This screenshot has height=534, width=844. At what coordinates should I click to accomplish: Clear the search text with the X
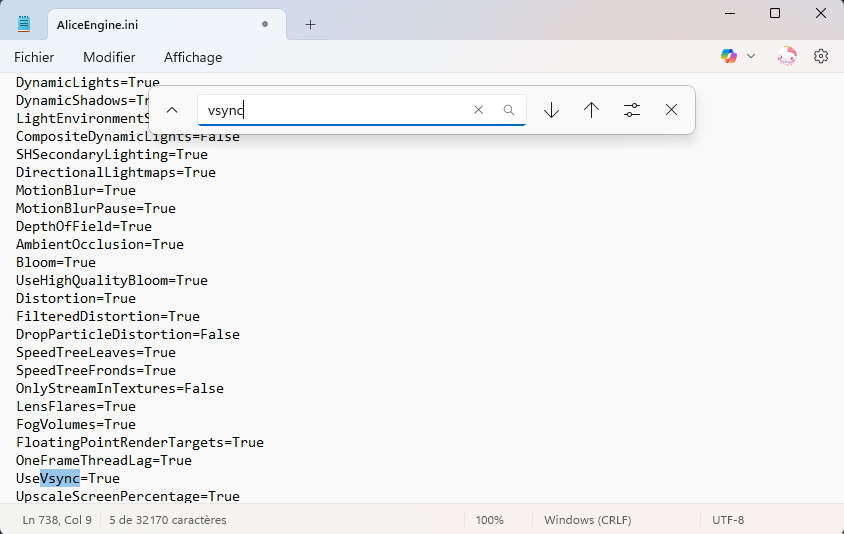[x=479, y=110]
